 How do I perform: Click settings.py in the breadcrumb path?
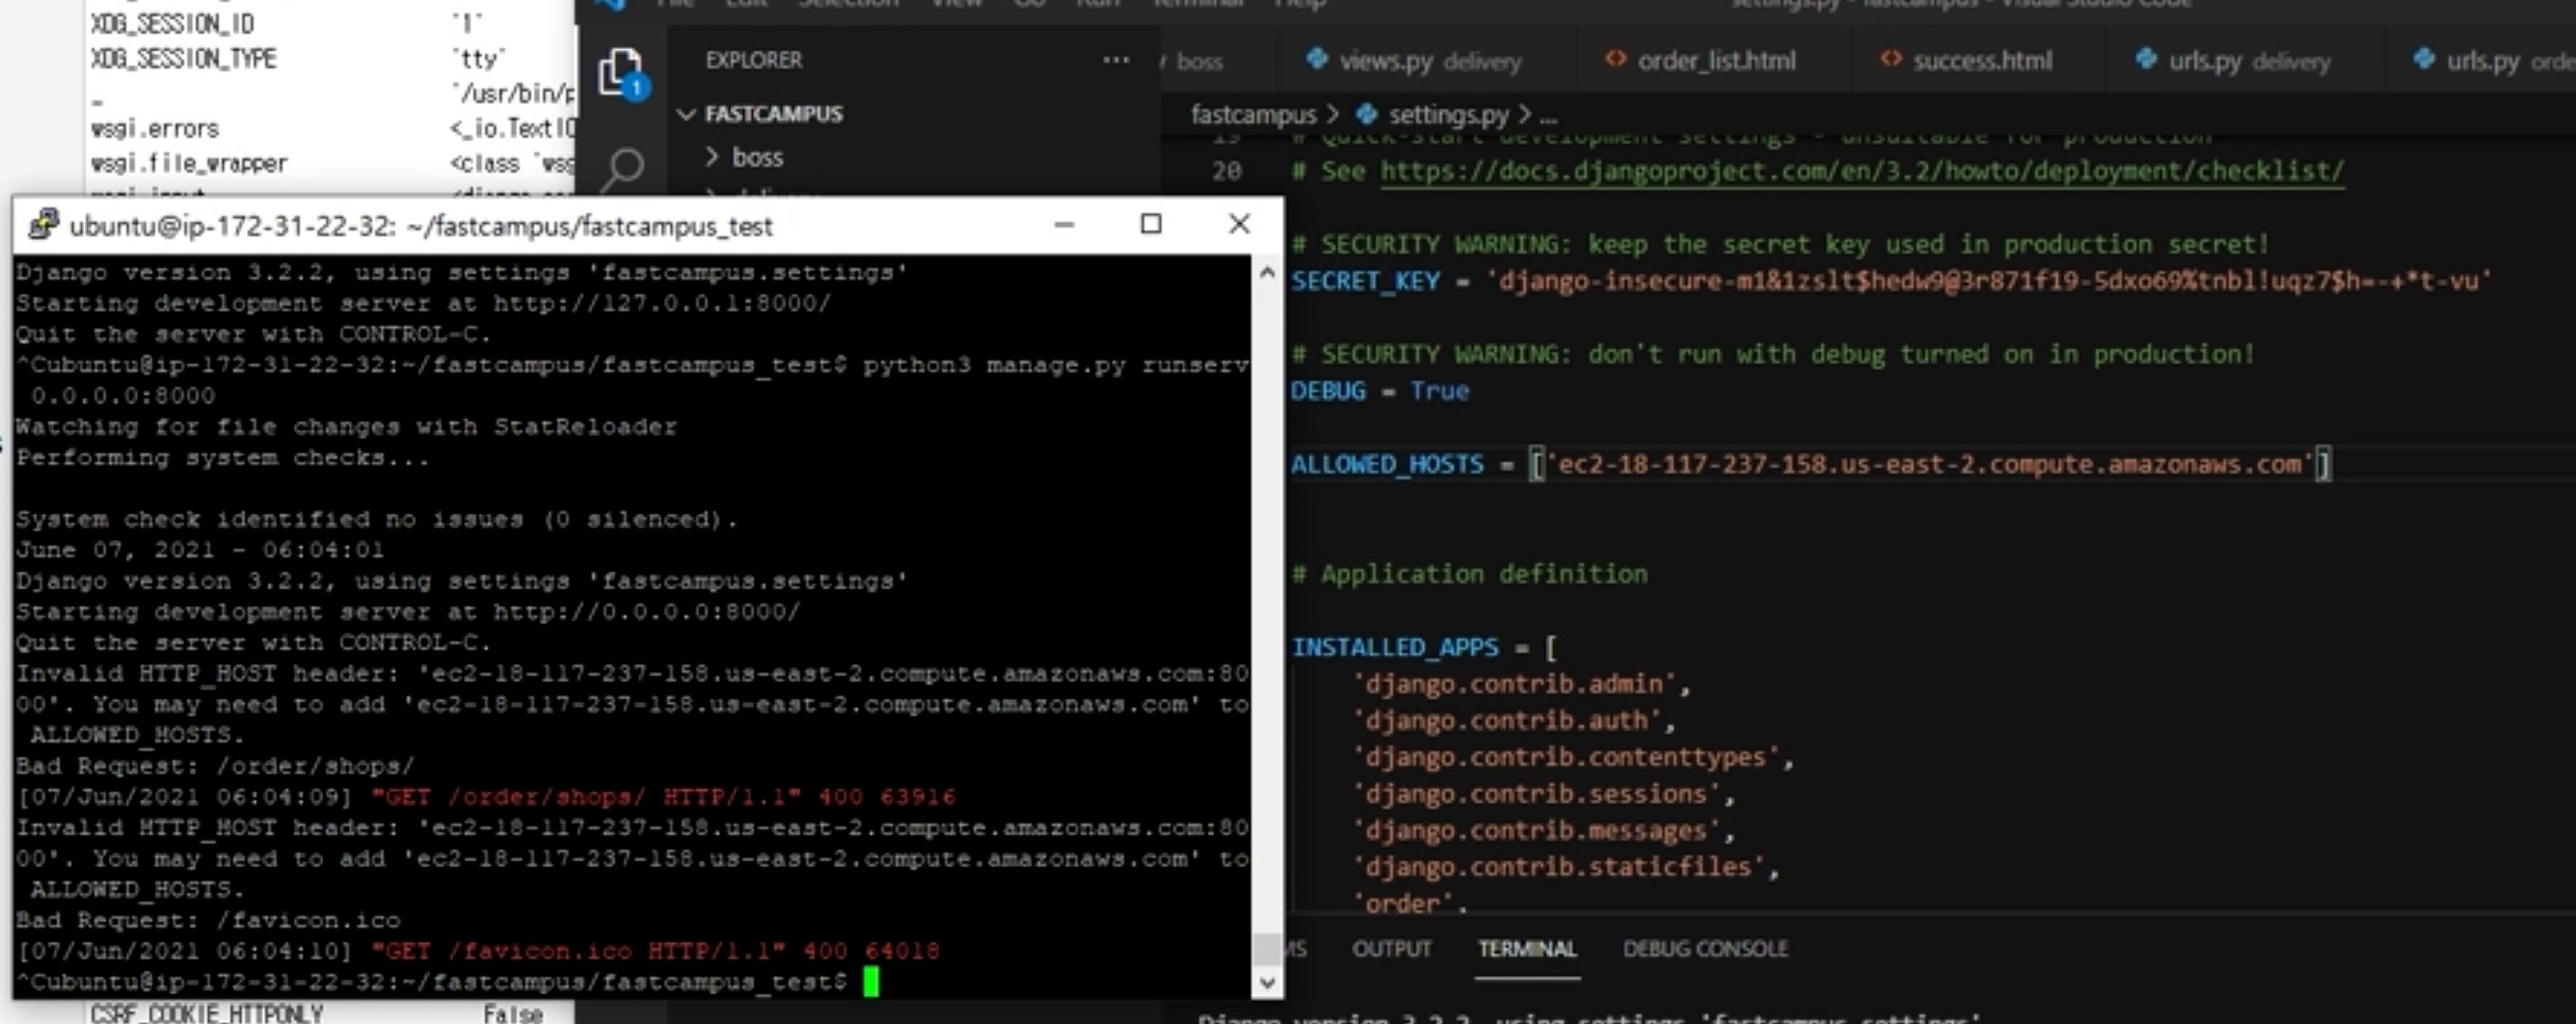(x=1447, y=115)
